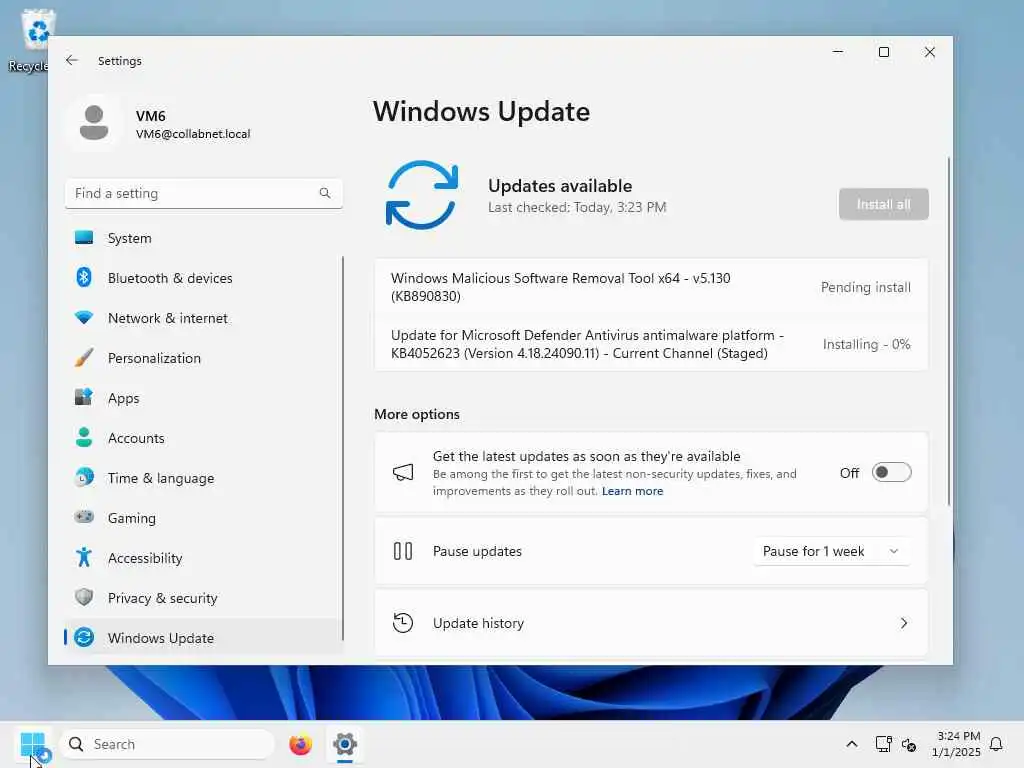Click the megaphone icon beside latest updates
This screenshot has width=1024, height=768.
(403, 472)
